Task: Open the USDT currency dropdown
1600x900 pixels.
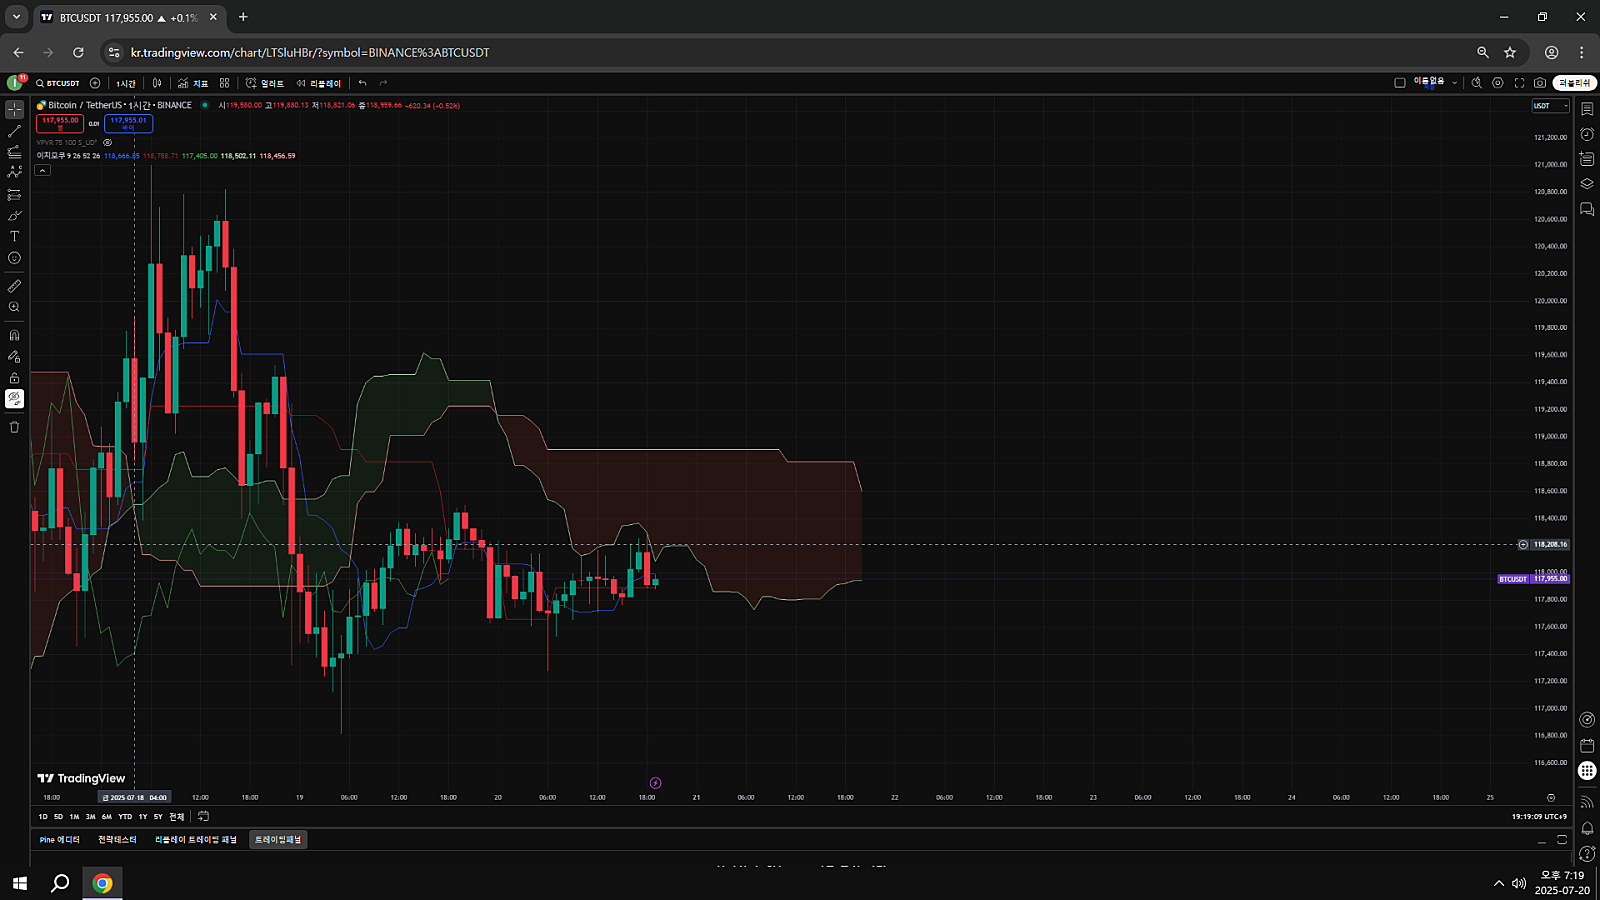Action: click(x=1550, y=106)
